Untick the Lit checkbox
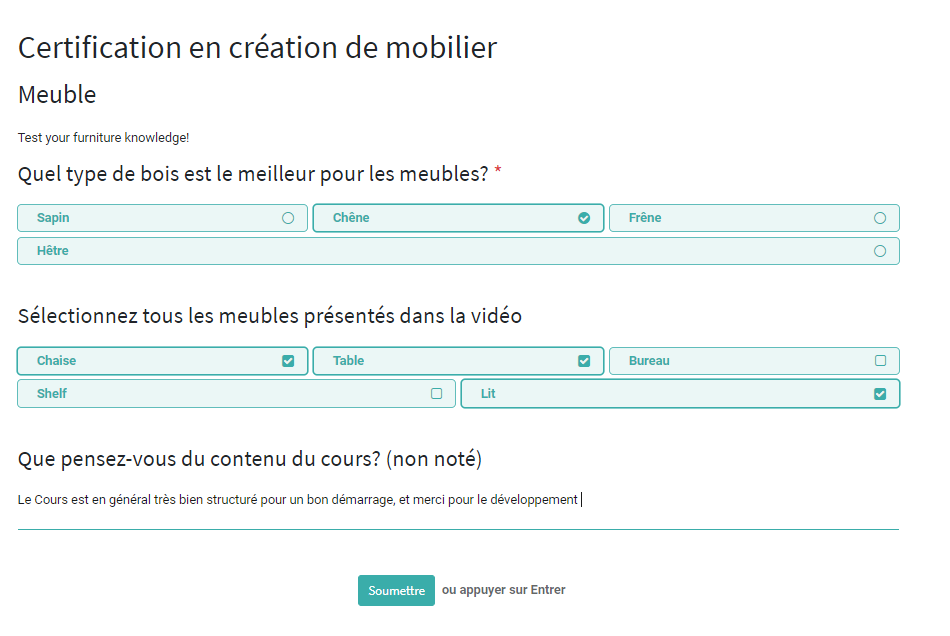Screen dimensions: 950x636 click(880, 394)
